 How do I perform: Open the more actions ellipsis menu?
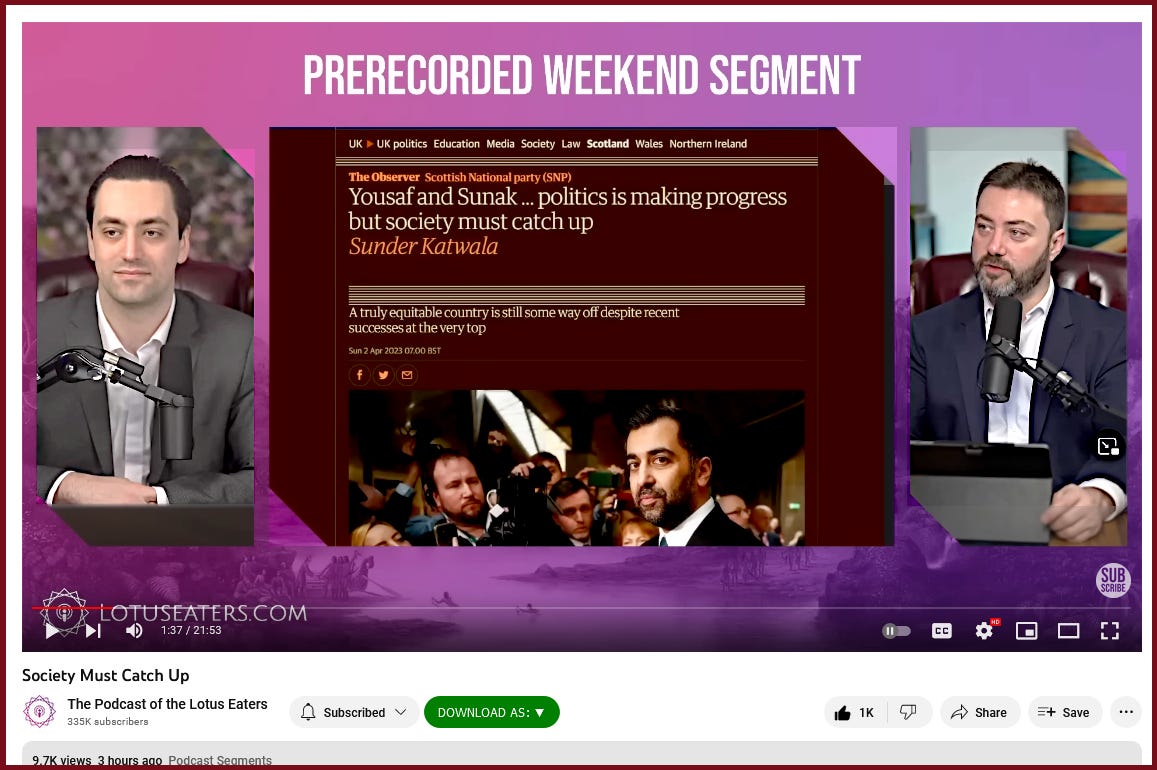click(1126, 712)
